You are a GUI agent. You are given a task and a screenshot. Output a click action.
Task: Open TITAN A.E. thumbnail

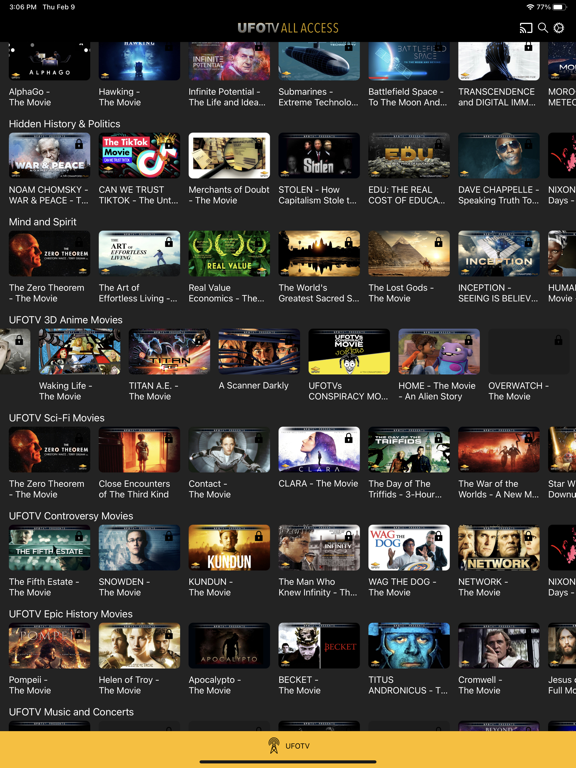169,351
